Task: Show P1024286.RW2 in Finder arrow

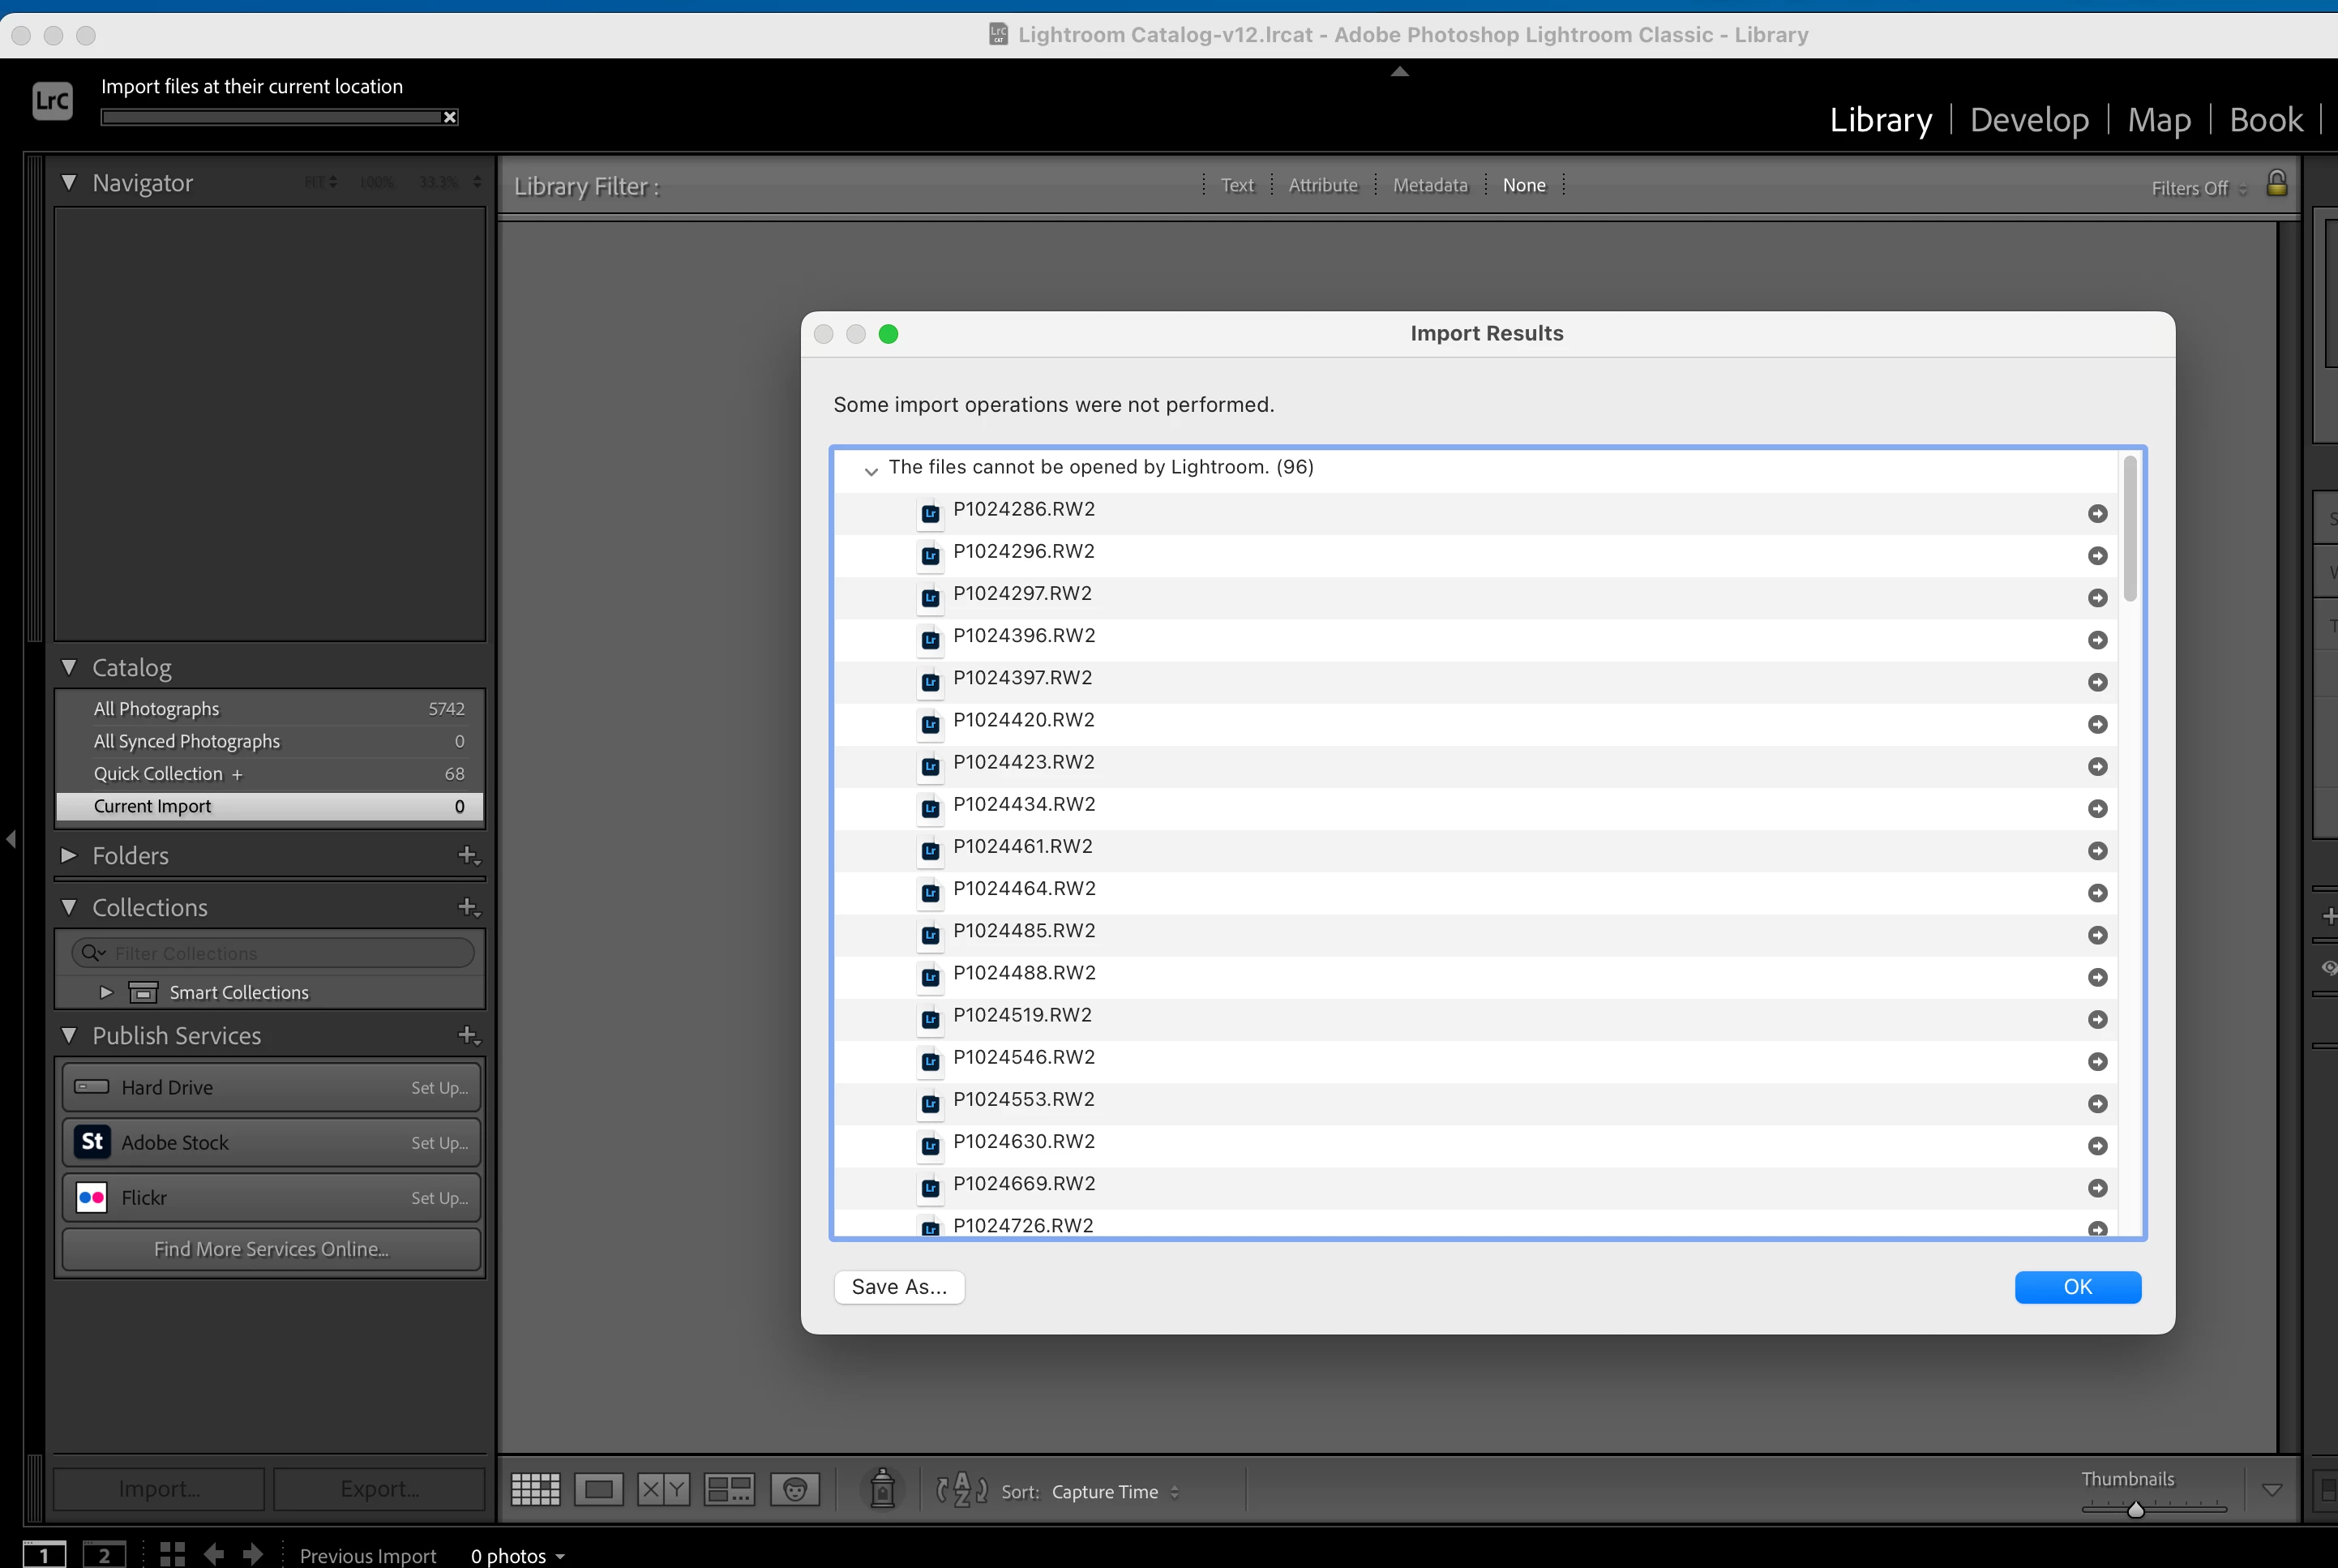Action: 2097,514
